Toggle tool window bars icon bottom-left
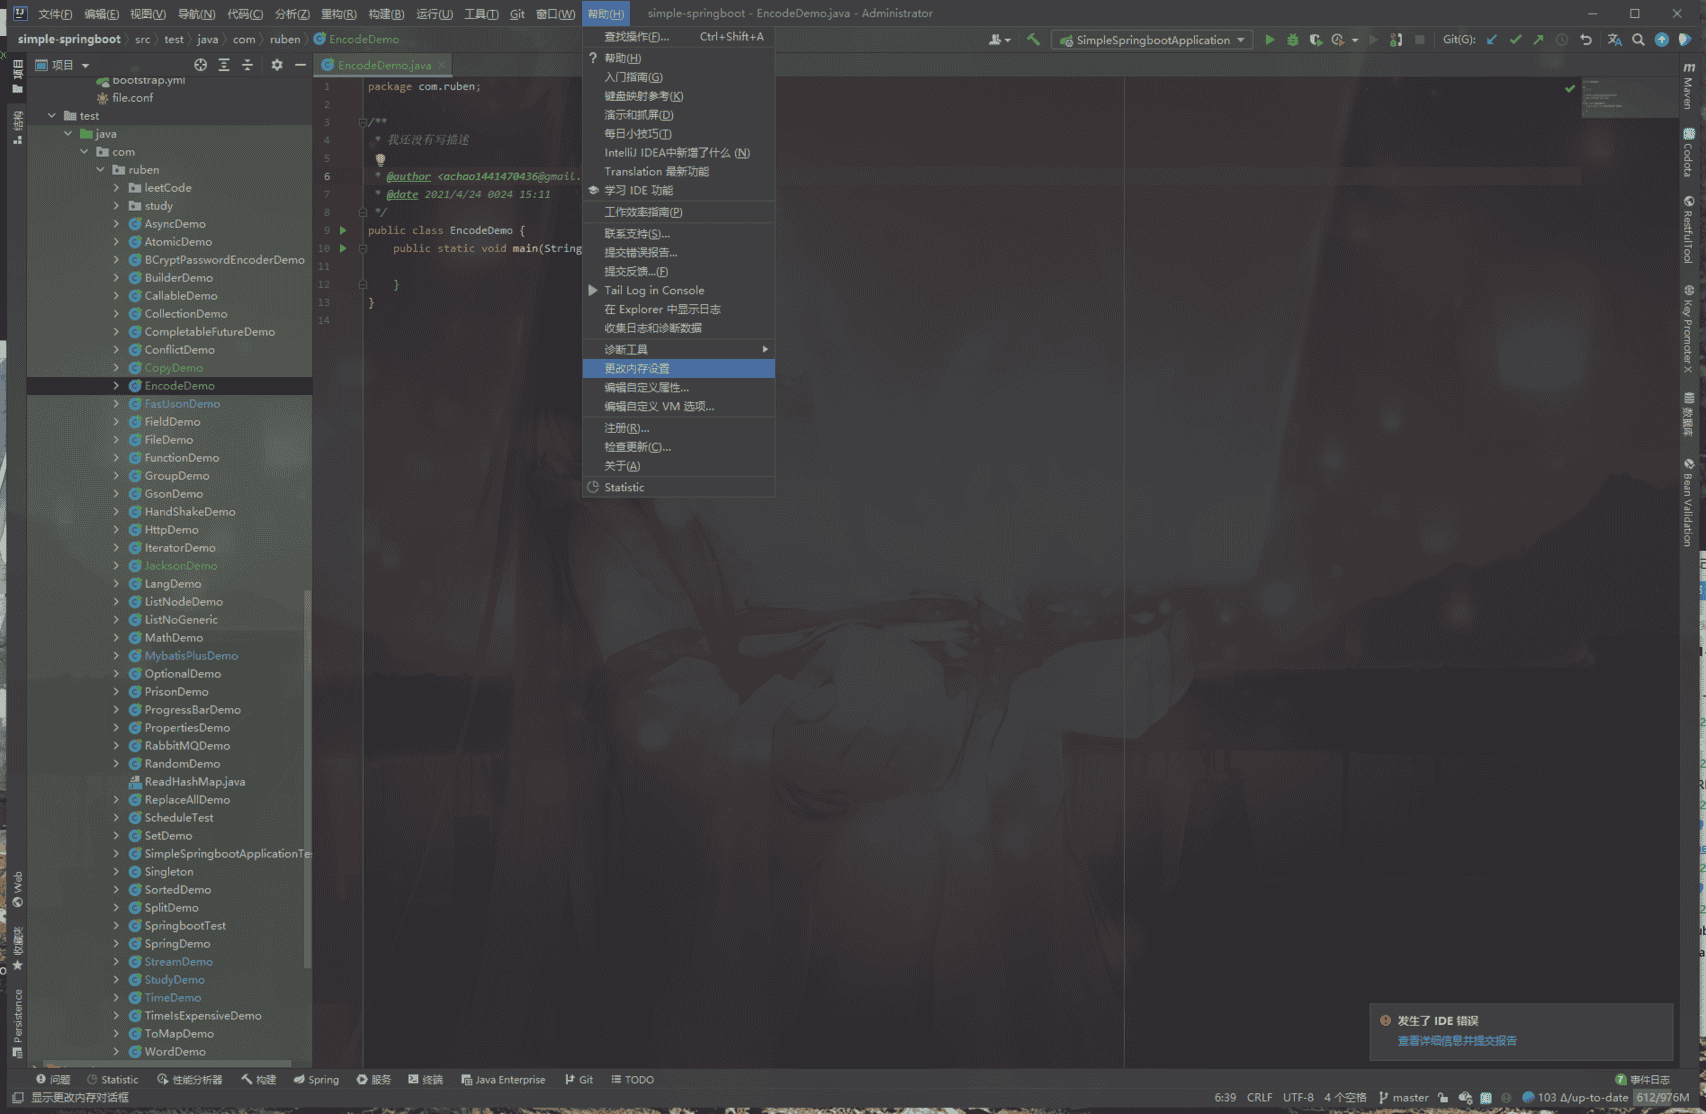The image size is (1706, 1114). [x=17, y=1097]
